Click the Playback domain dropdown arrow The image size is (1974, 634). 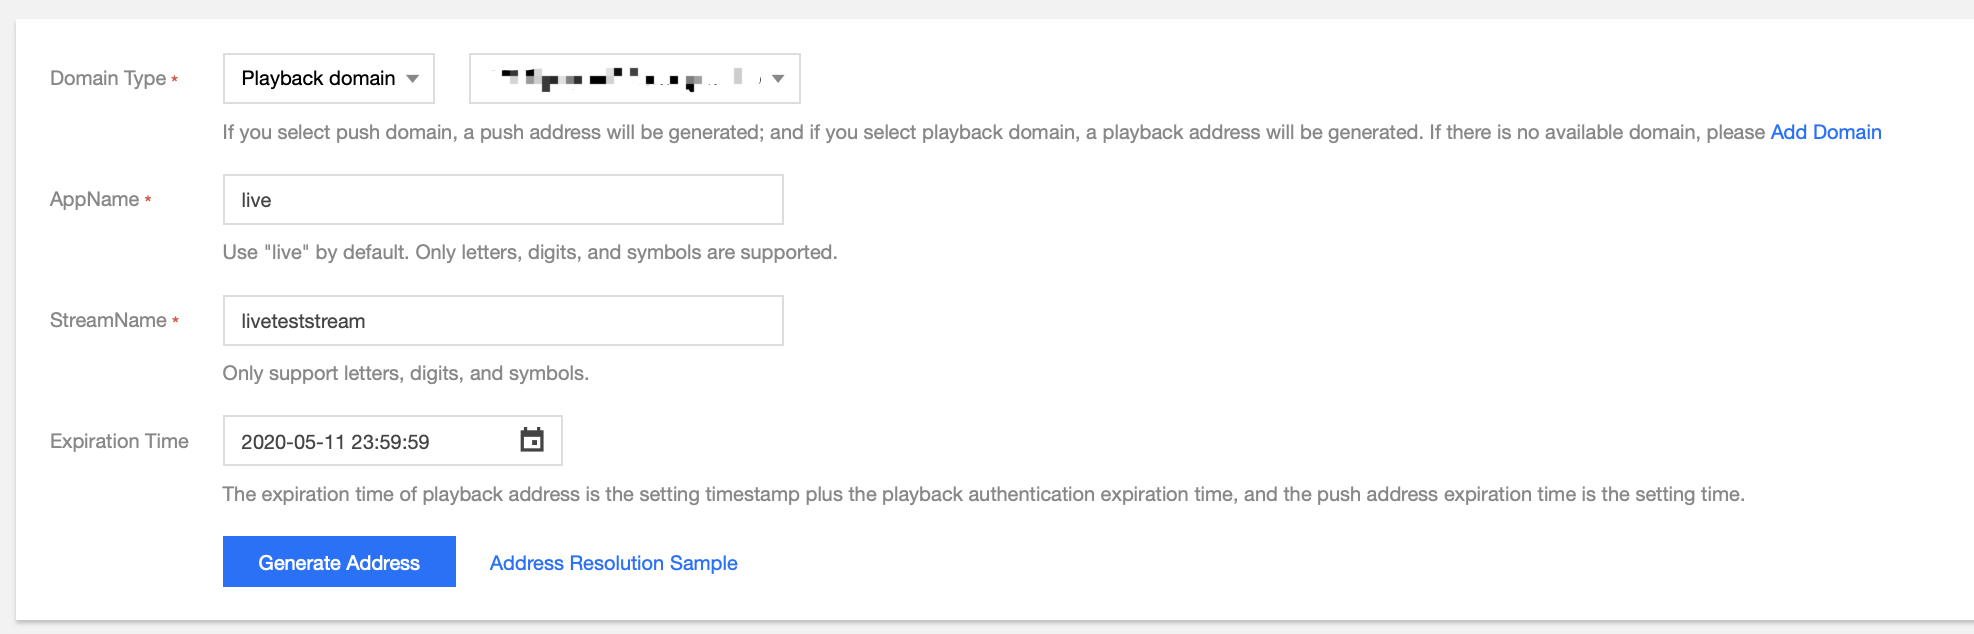[x=412, y=79]
